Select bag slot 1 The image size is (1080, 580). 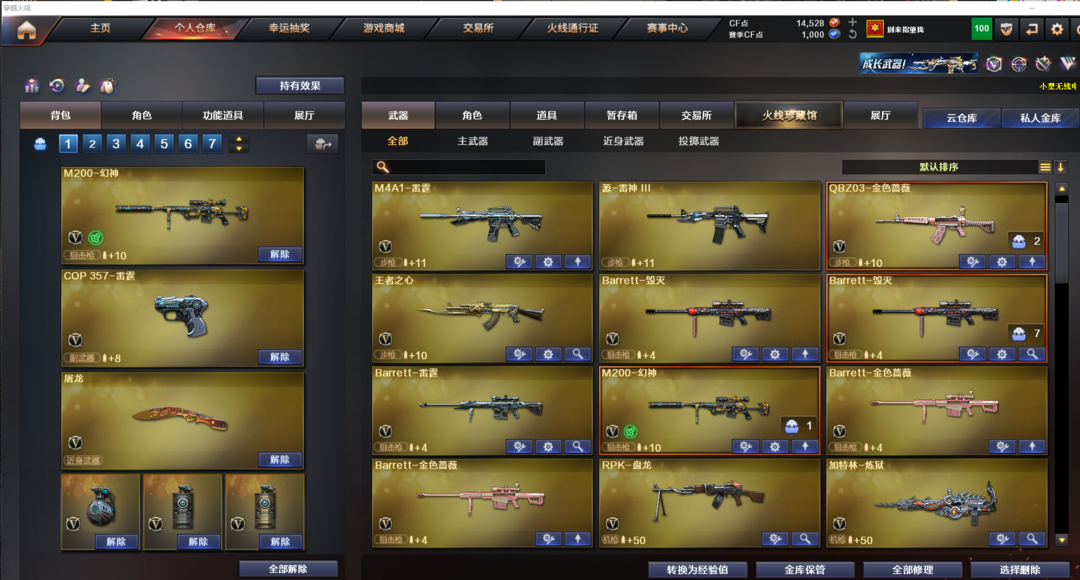[68, 144]
